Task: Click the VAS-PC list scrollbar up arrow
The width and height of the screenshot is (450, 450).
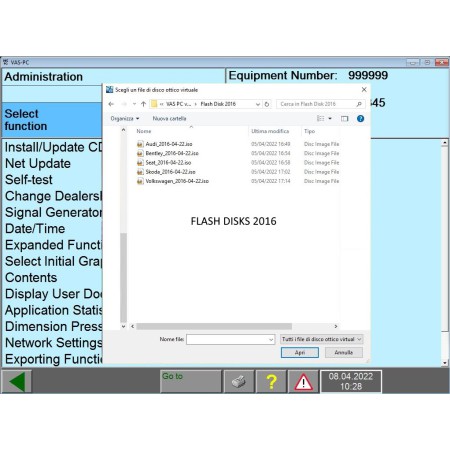Action: 445,143
